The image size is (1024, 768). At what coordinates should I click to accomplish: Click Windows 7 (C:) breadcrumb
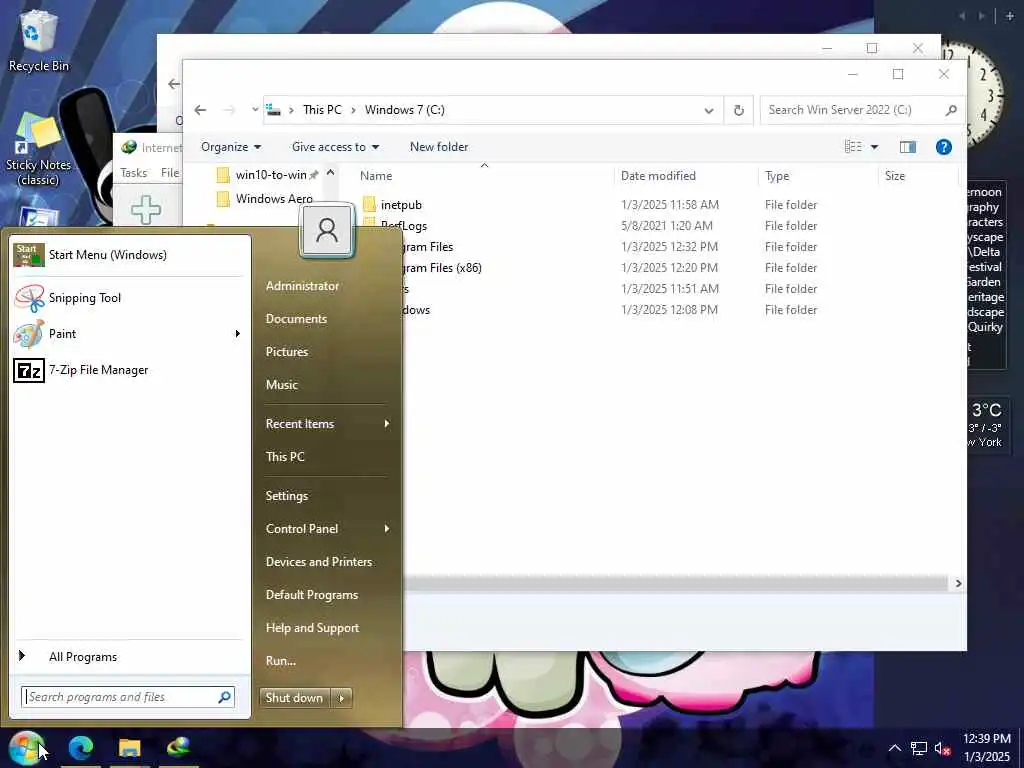coord(404,110)
